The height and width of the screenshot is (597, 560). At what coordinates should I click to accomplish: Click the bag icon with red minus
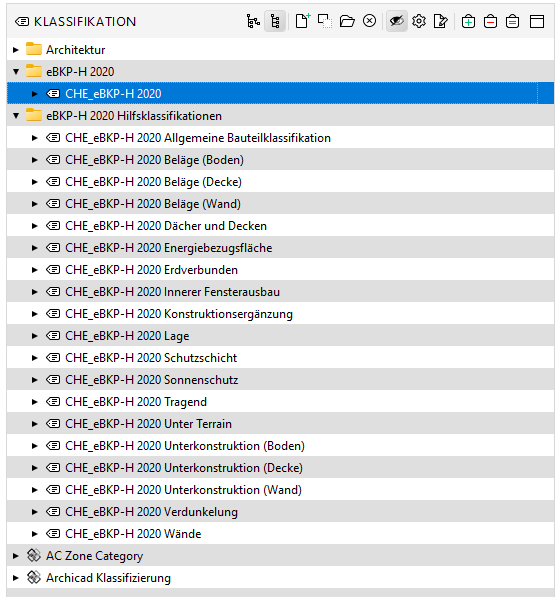point(490,21)
